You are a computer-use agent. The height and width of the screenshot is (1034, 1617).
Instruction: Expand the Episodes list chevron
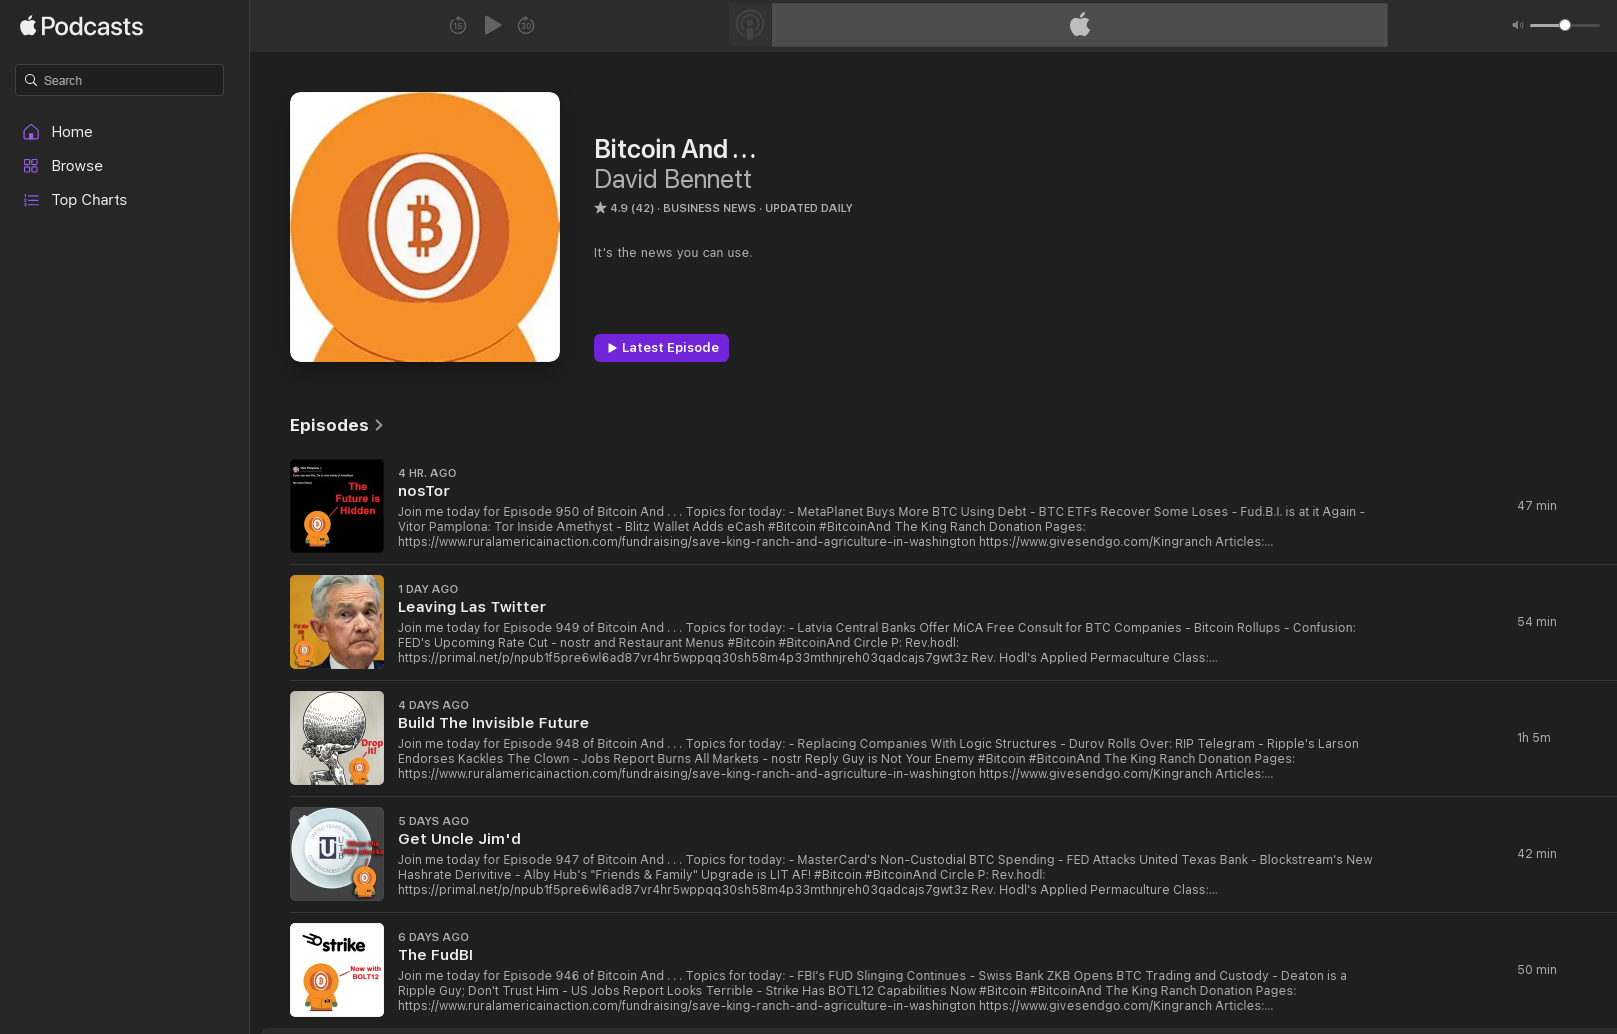(379, 425)
